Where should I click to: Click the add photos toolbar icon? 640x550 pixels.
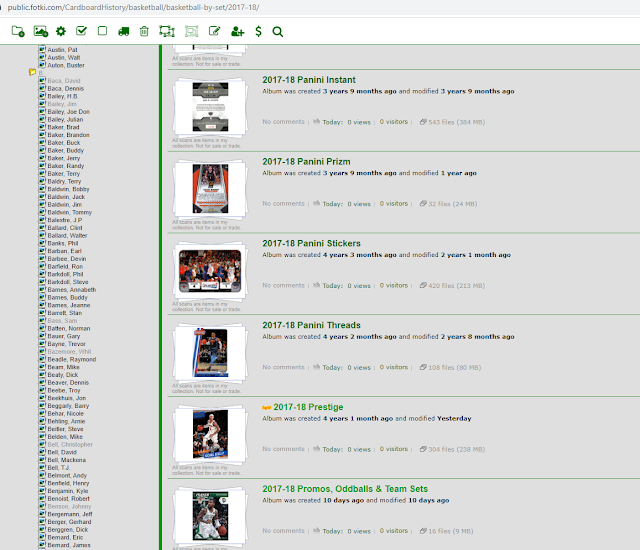pos(41,31)
